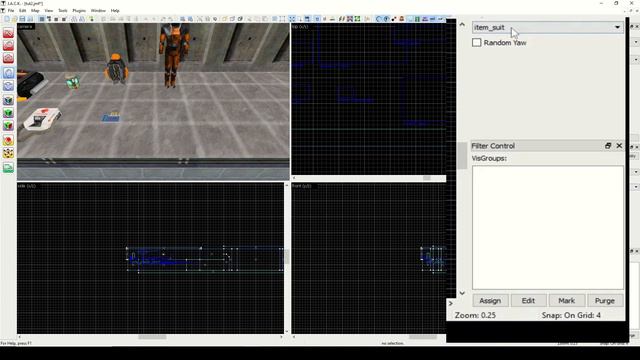The width and height of the screenshot is (640, 360).
Task: Enable the Random Yaw checkbox
Action: (476, 42)
